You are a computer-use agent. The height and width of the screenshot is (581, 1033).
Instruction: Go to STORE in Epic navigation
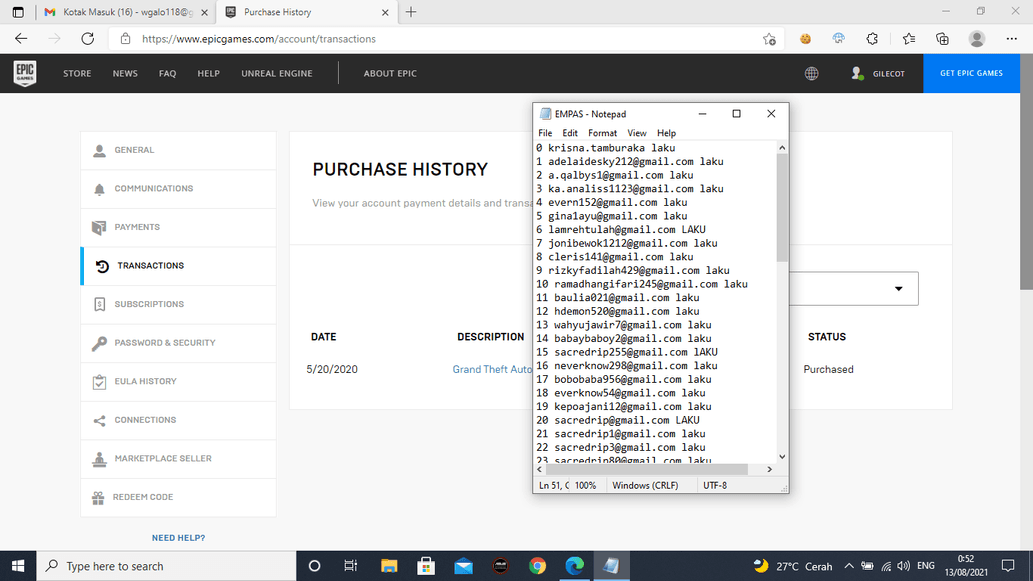[77, 74]
